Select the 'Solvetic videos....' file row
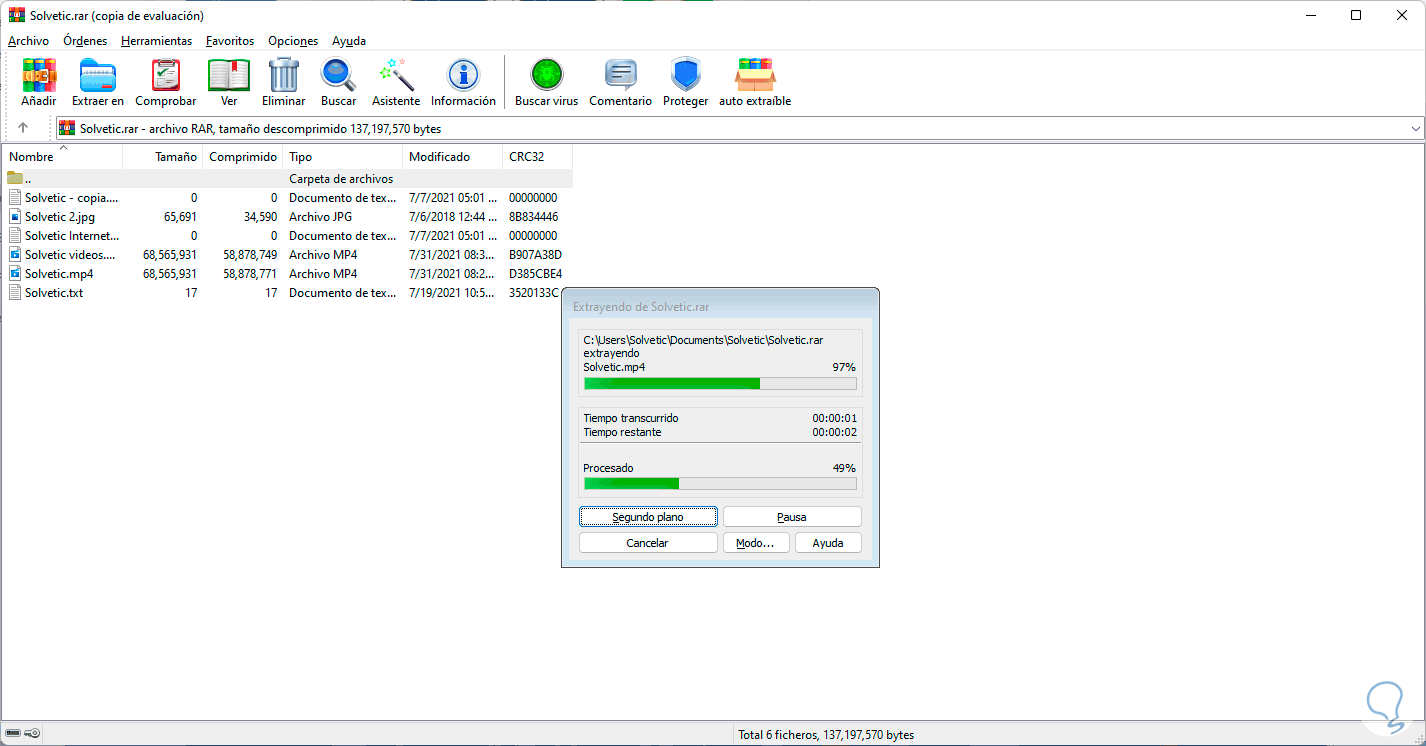Screen dimensions: 1426x746 click(287, 255)
